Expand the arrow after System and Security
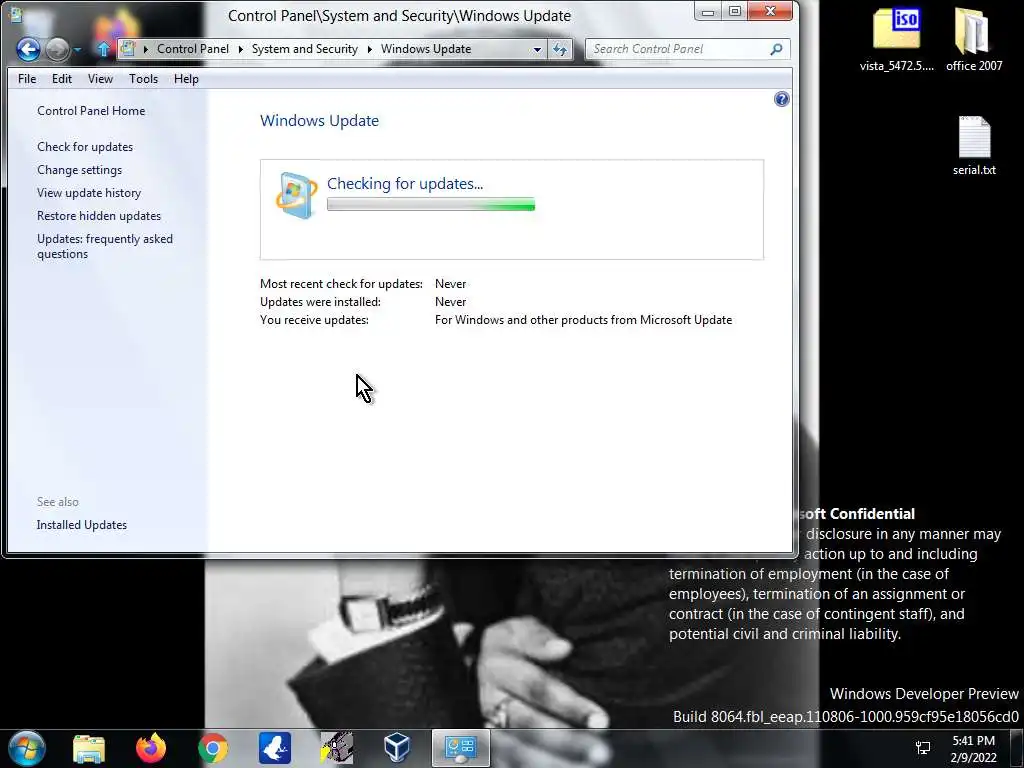 point(369,49)
